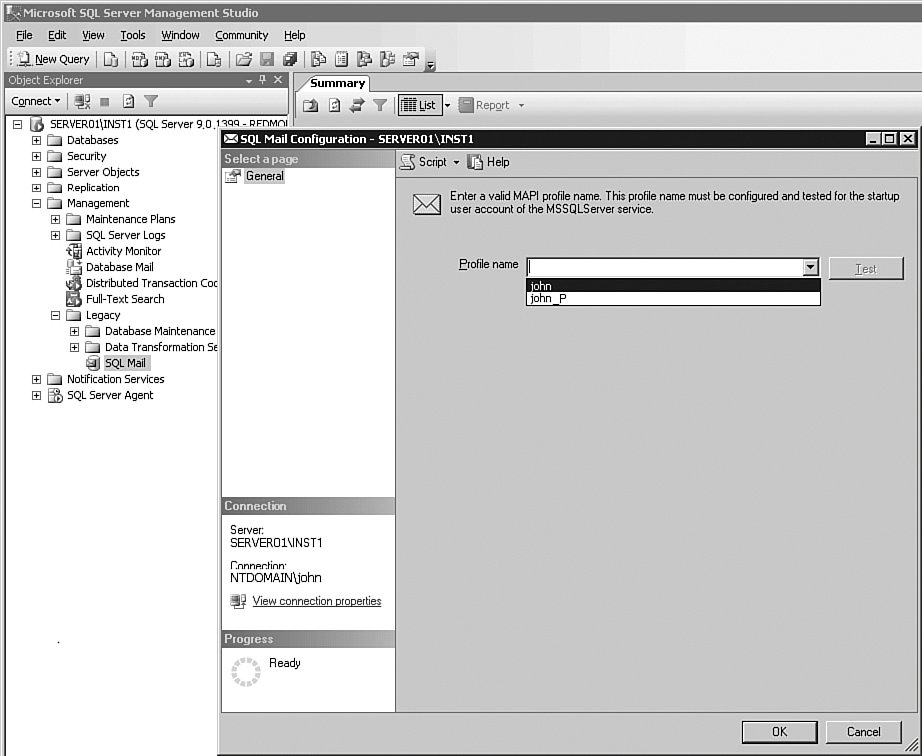Collapse the Legacy folder

point(55,315)
